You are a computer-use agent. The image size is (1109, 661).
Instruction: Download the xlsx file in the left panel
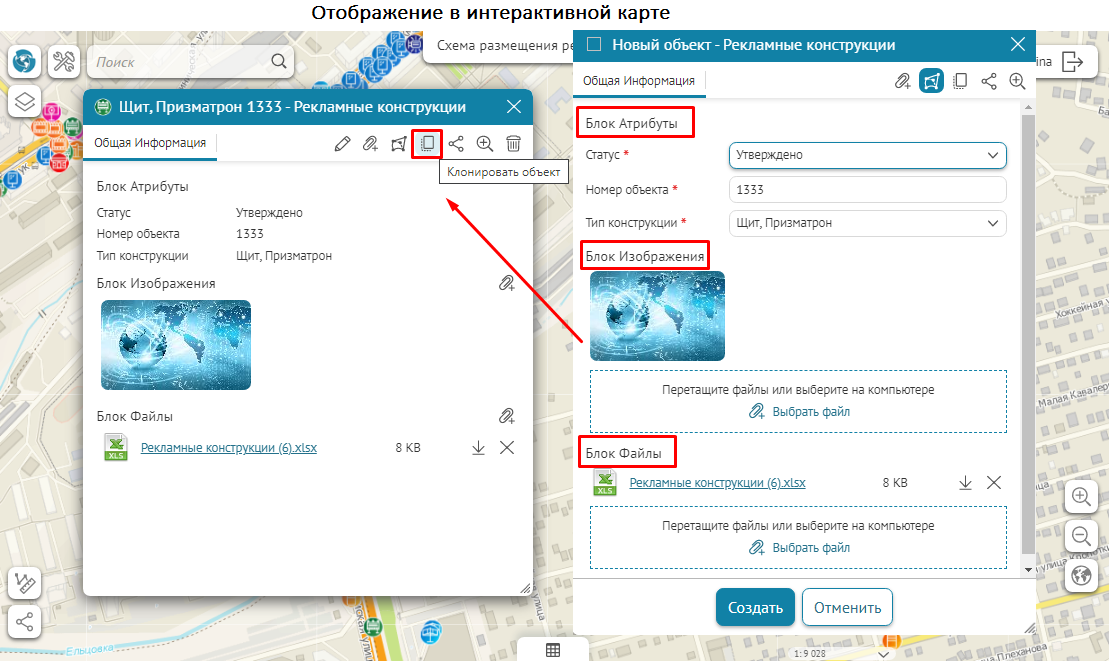(478, 448)
